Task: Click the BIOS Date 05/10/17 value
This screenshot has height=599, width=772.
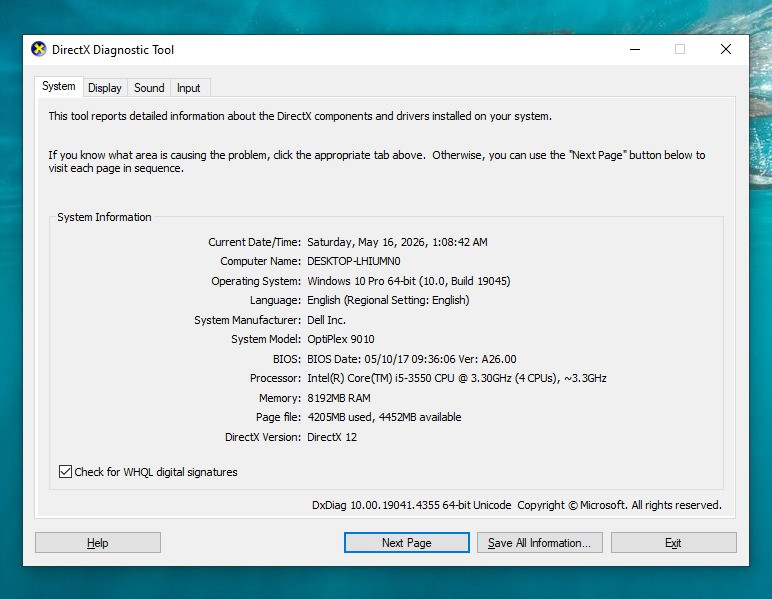Action: point(412,359)
